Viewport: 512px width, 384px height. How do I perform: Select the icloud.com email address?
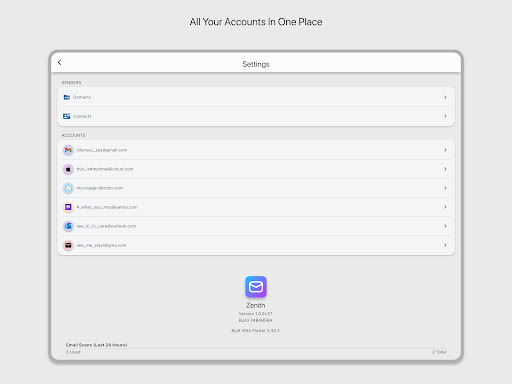pyautogui.click(x=105, y=169)
